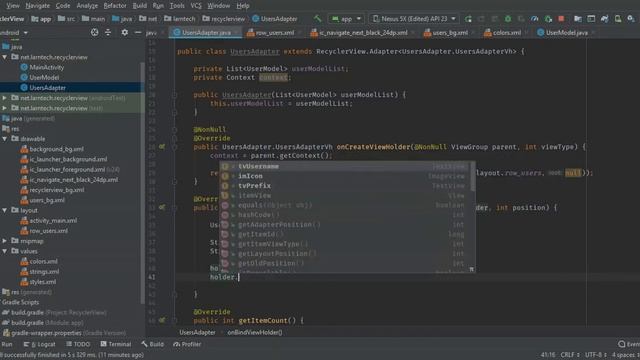
Task: Stop the app with the red Stop icon
Action: pos(561,19)
